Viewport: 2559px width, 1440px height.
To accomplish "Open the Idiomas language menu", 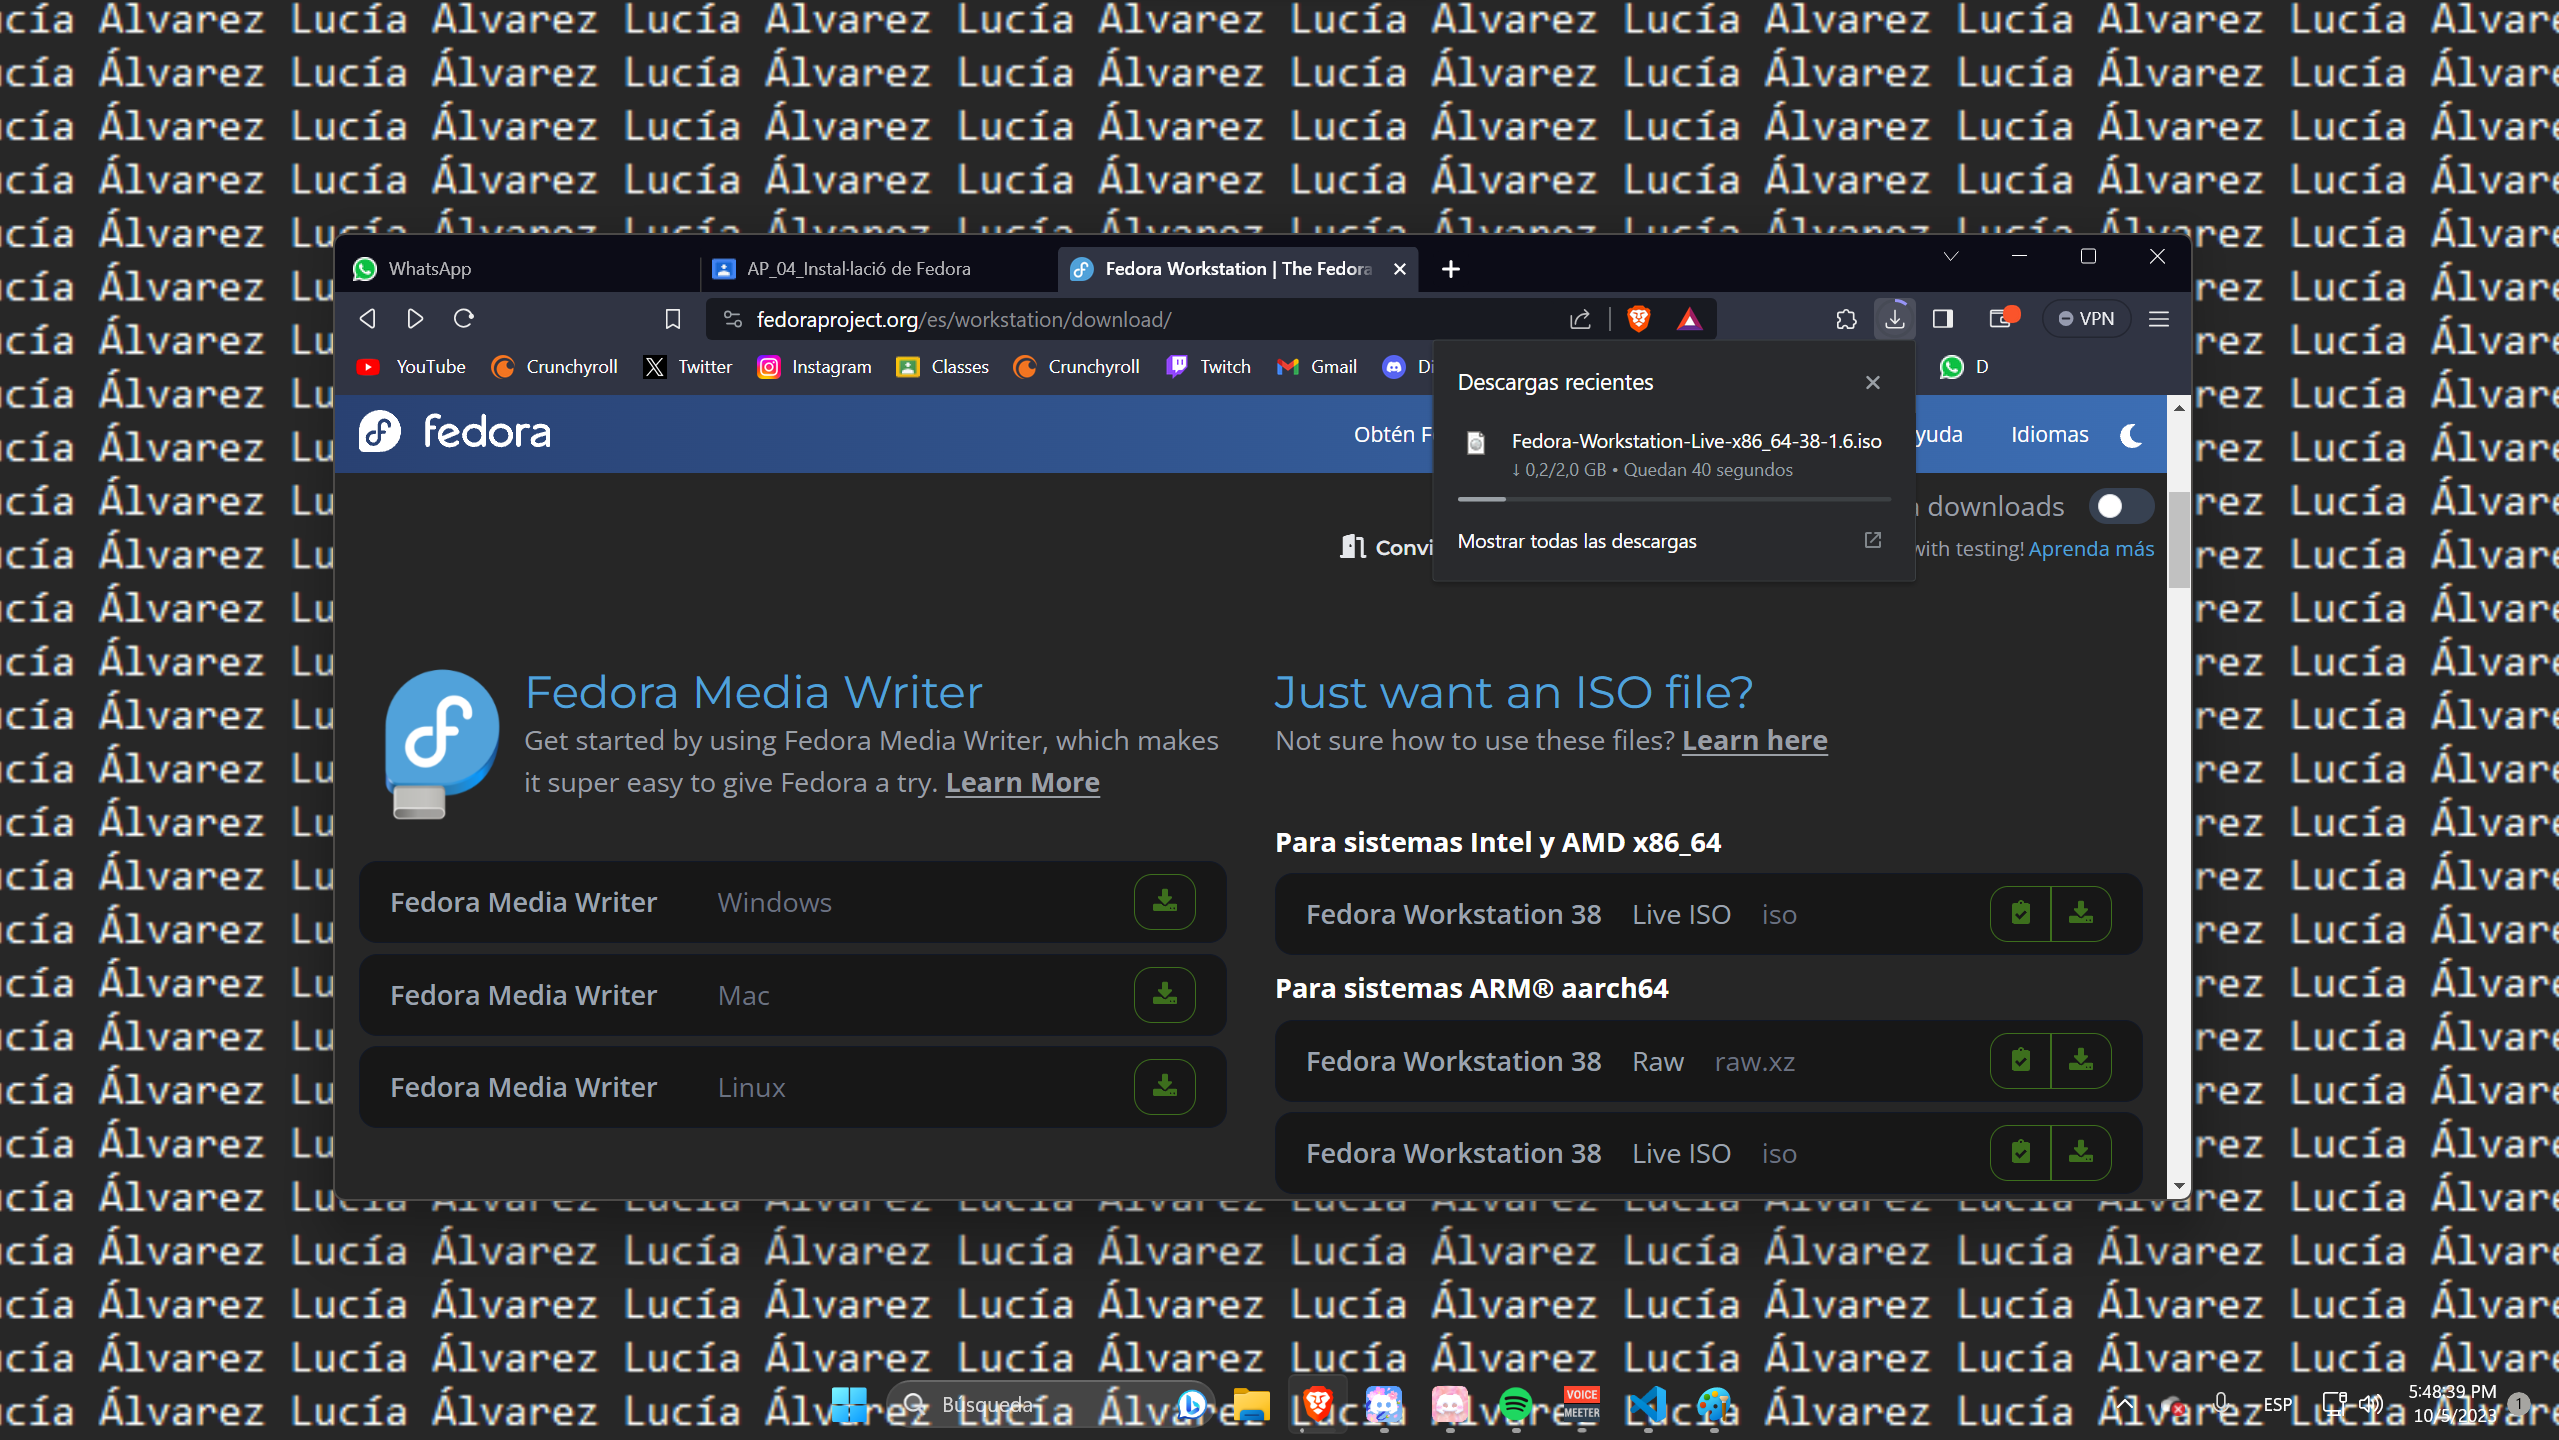I will pos(2049,435).
